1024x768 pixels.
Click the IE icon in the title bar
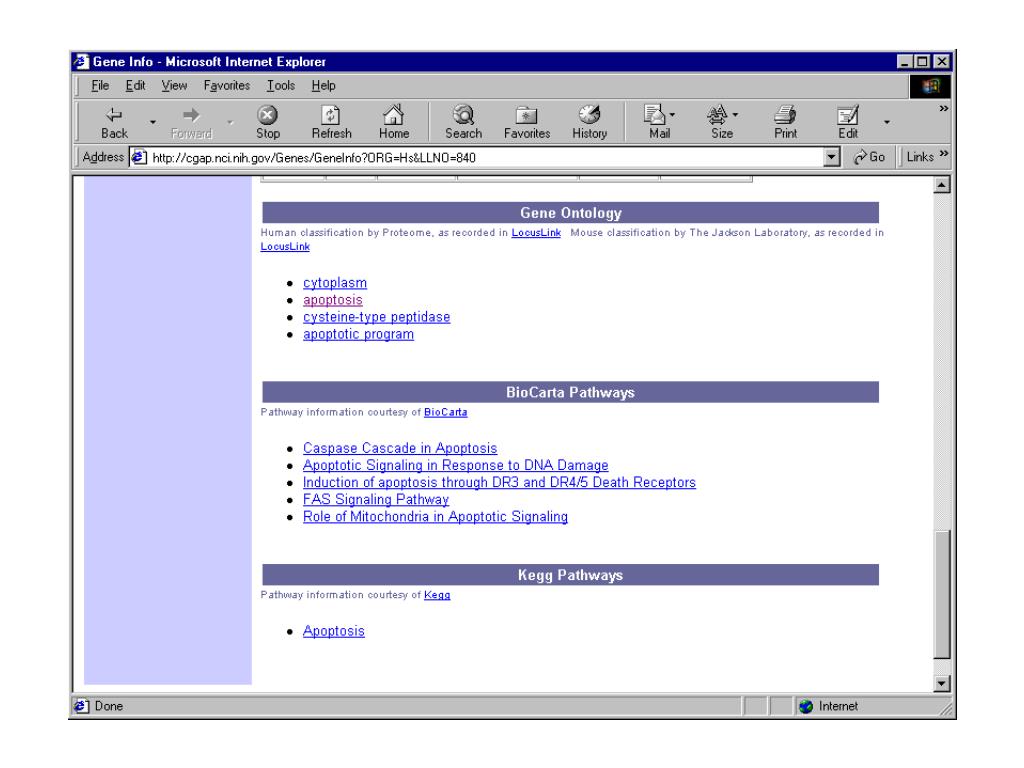81,61
